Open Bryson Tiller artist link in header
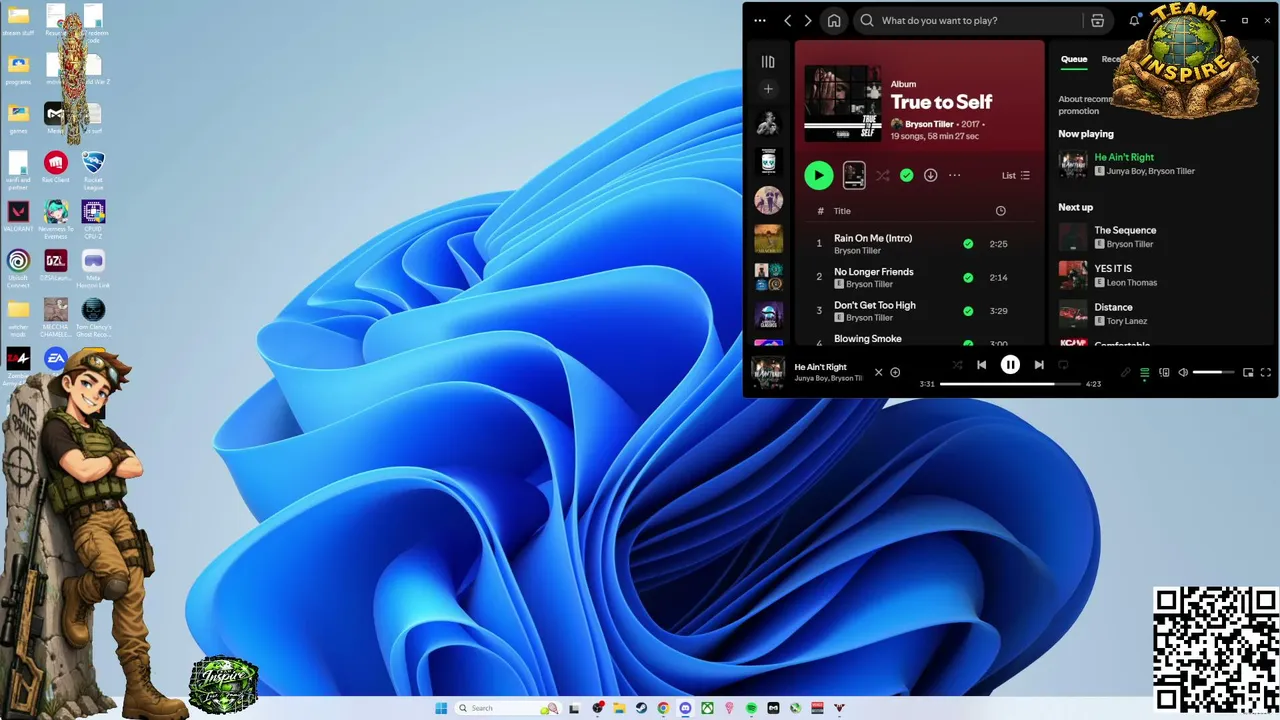 [929, 124]
